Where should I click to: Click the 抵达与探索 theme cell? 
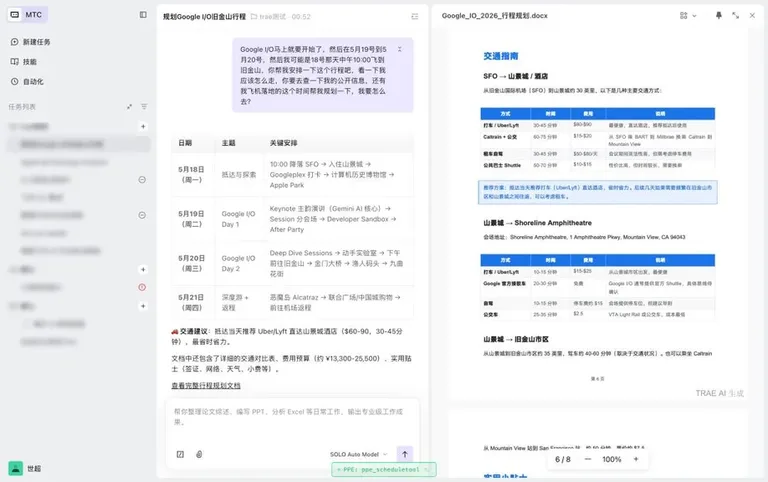pos(239,174)
